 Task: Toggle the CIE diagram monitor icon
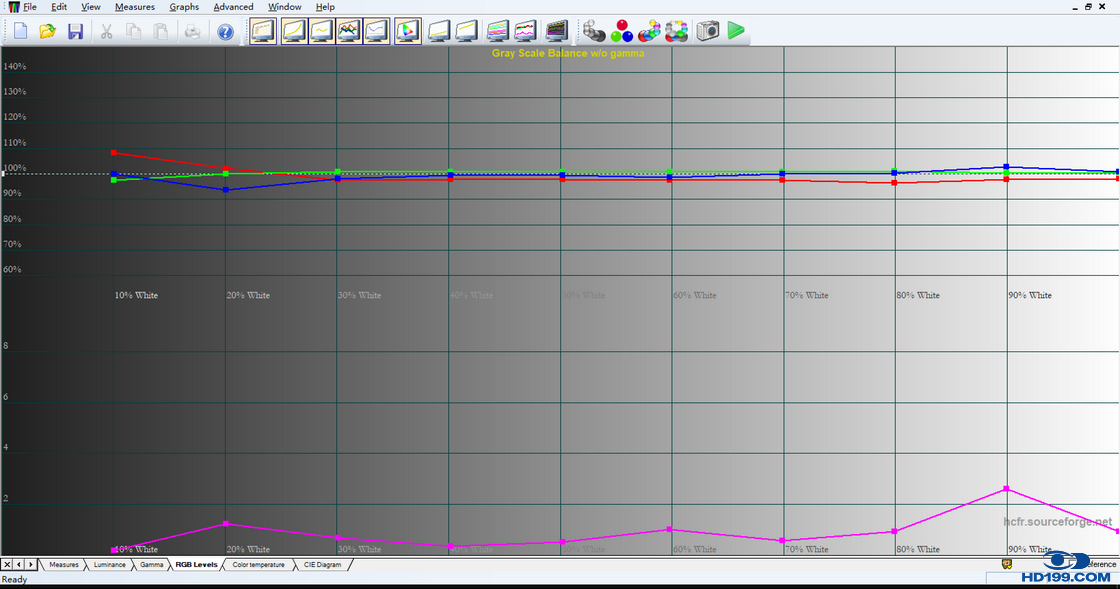(407, 31)
